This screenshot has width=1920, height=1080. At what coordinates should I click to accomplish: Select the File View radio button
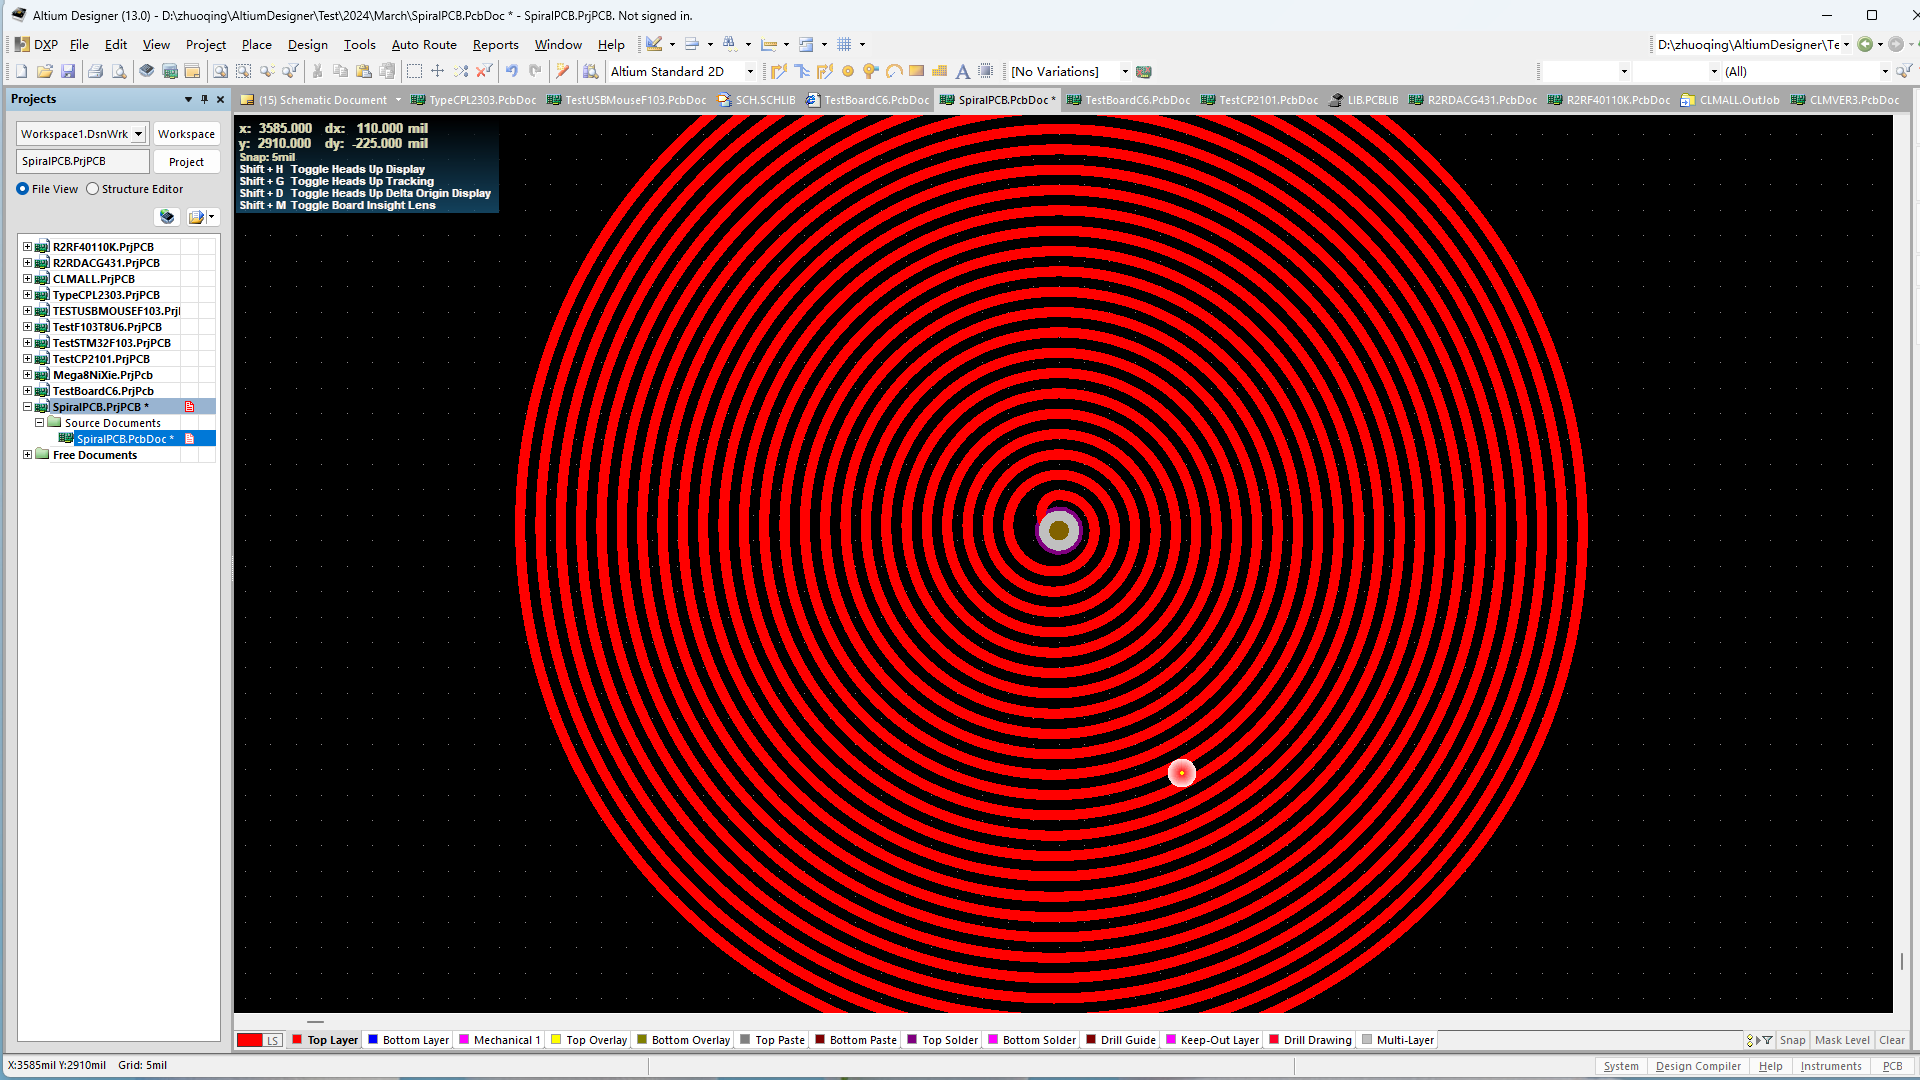22,189
